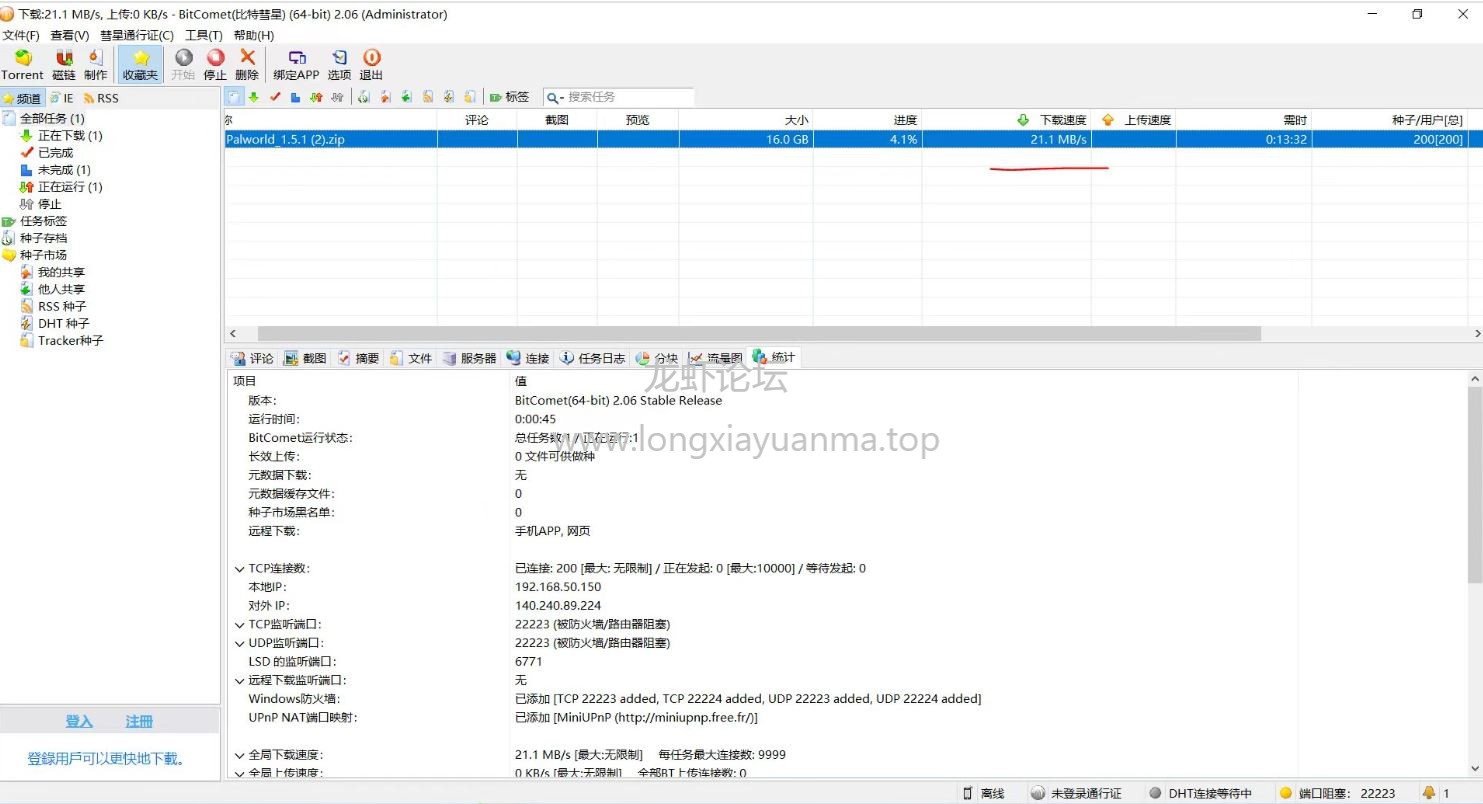Collapse the TCP连接数 statistics row

239,569
